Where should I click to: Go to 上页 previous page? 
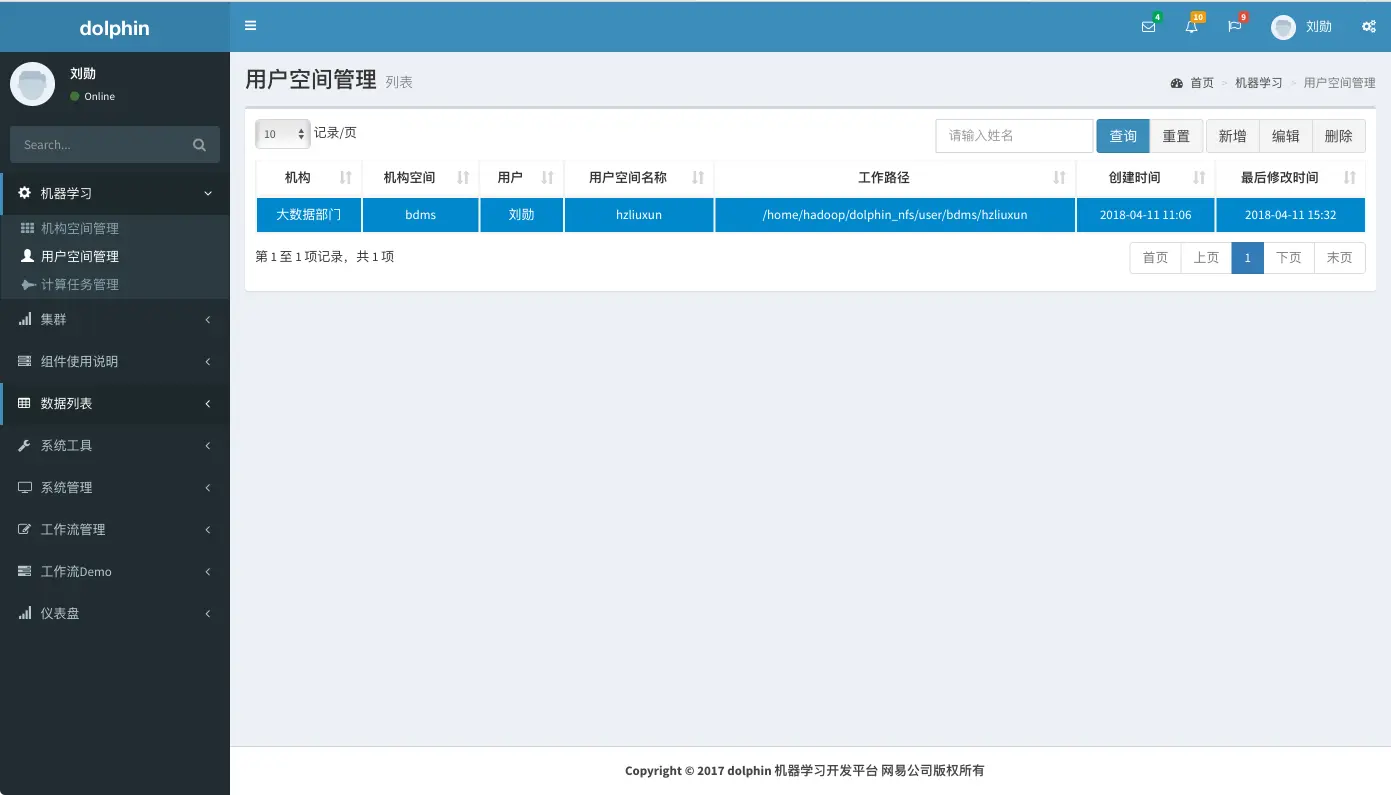pyautogui.click(x=1206, y=257)
